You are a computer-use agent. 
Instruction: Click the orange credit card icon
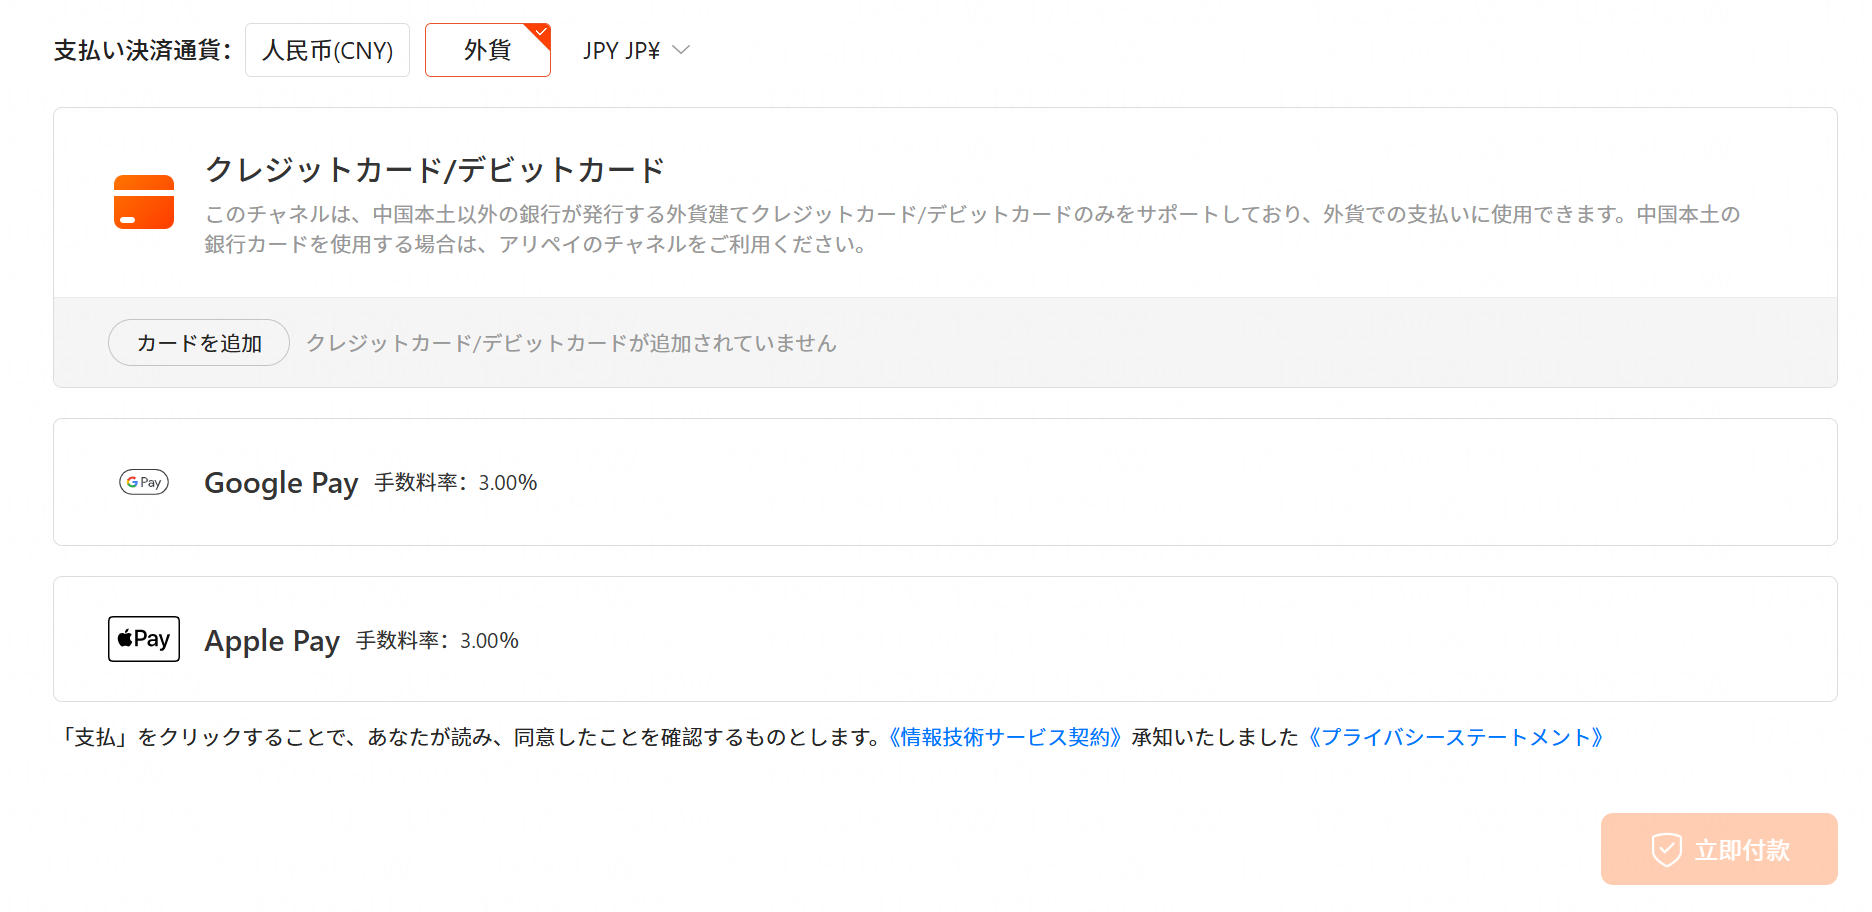click(x=144, y=202)
